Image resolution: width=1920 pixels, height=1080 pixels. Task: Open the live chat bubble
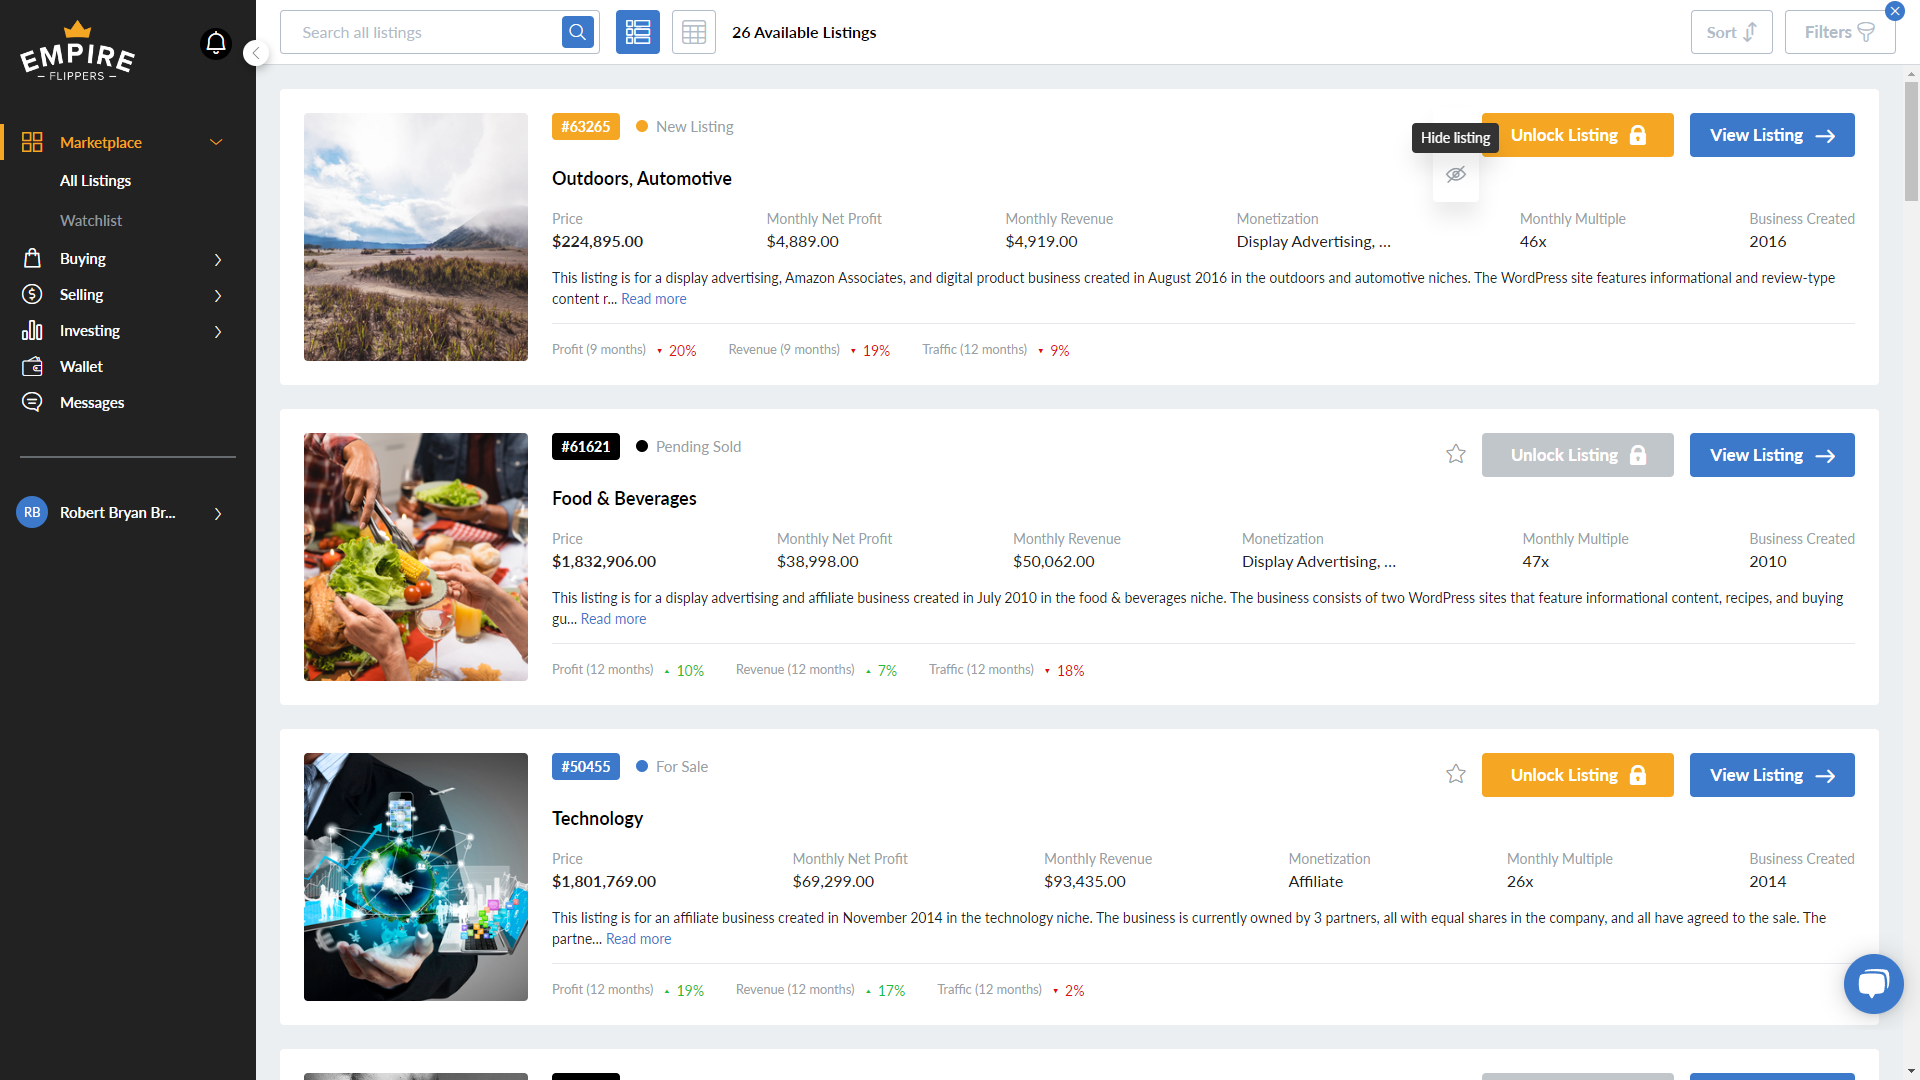click(1873, 984)
